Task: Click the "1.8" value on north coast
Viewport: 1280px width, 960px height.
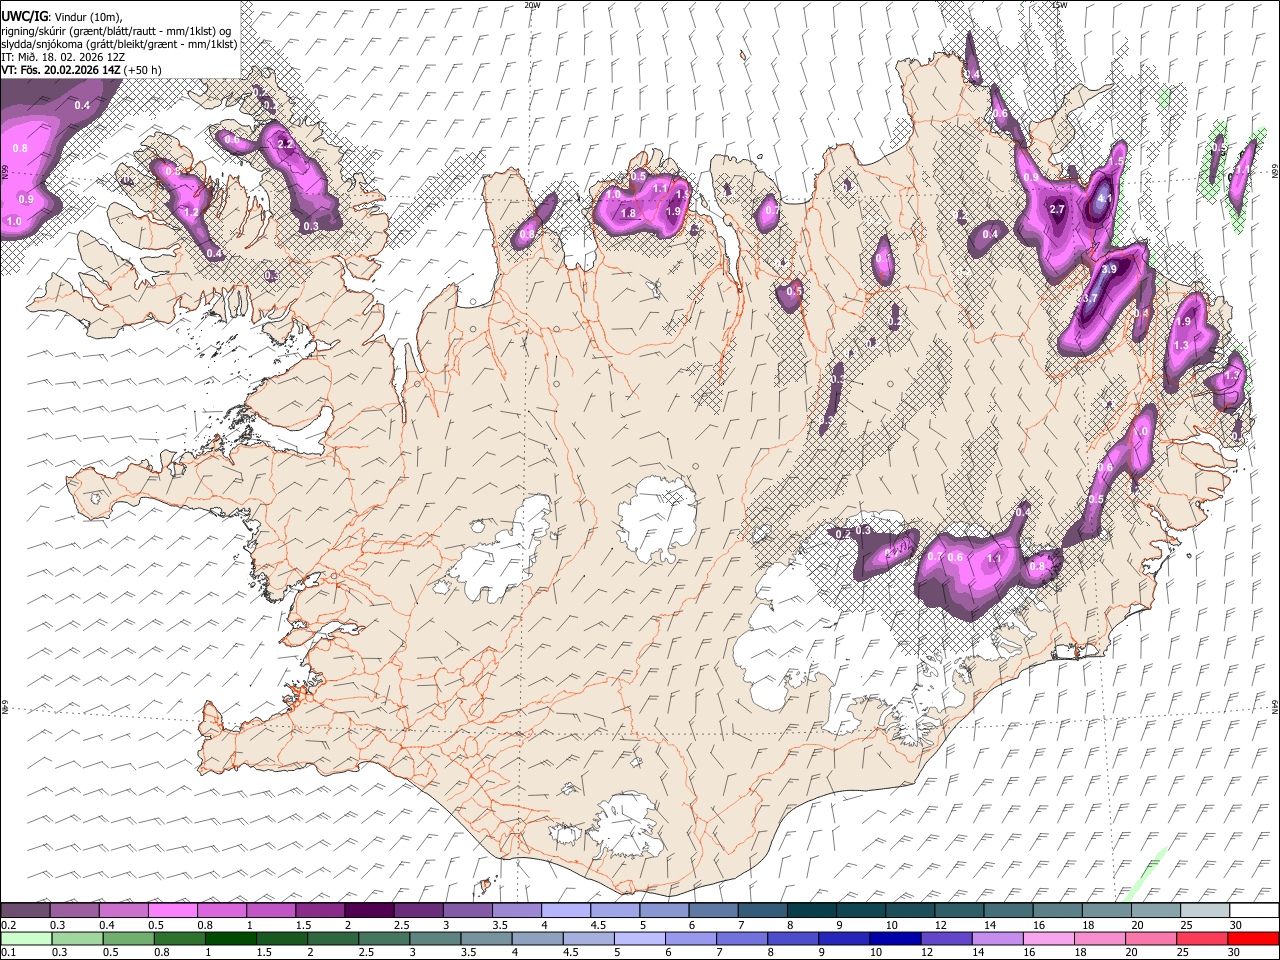Action: pos(629,213)
